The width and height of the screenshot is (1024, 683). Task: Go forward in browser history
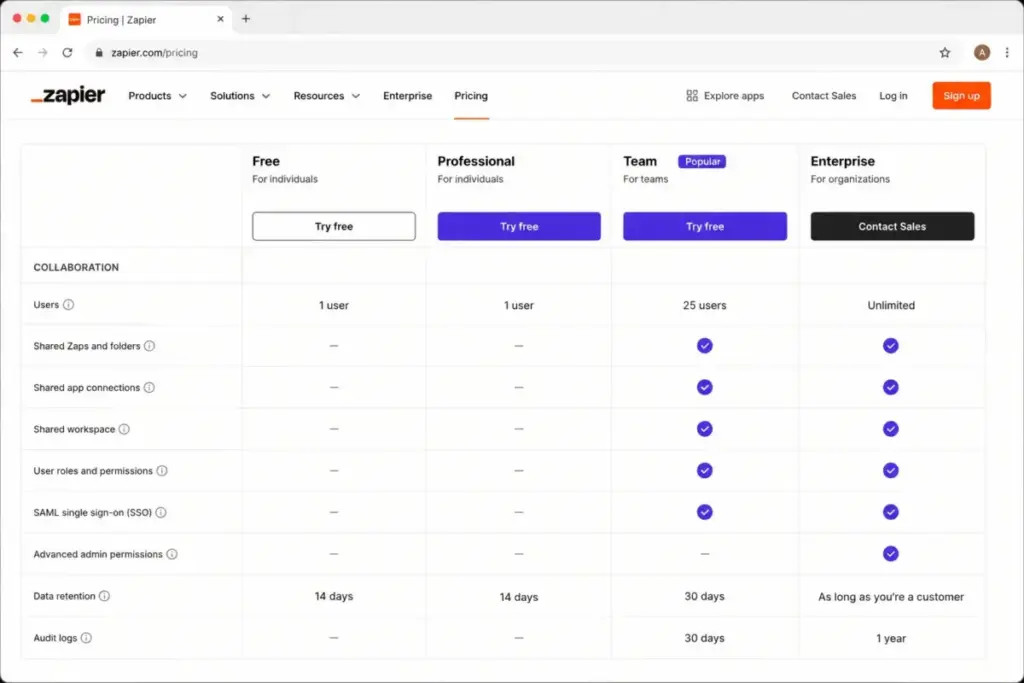coord(42,53)
